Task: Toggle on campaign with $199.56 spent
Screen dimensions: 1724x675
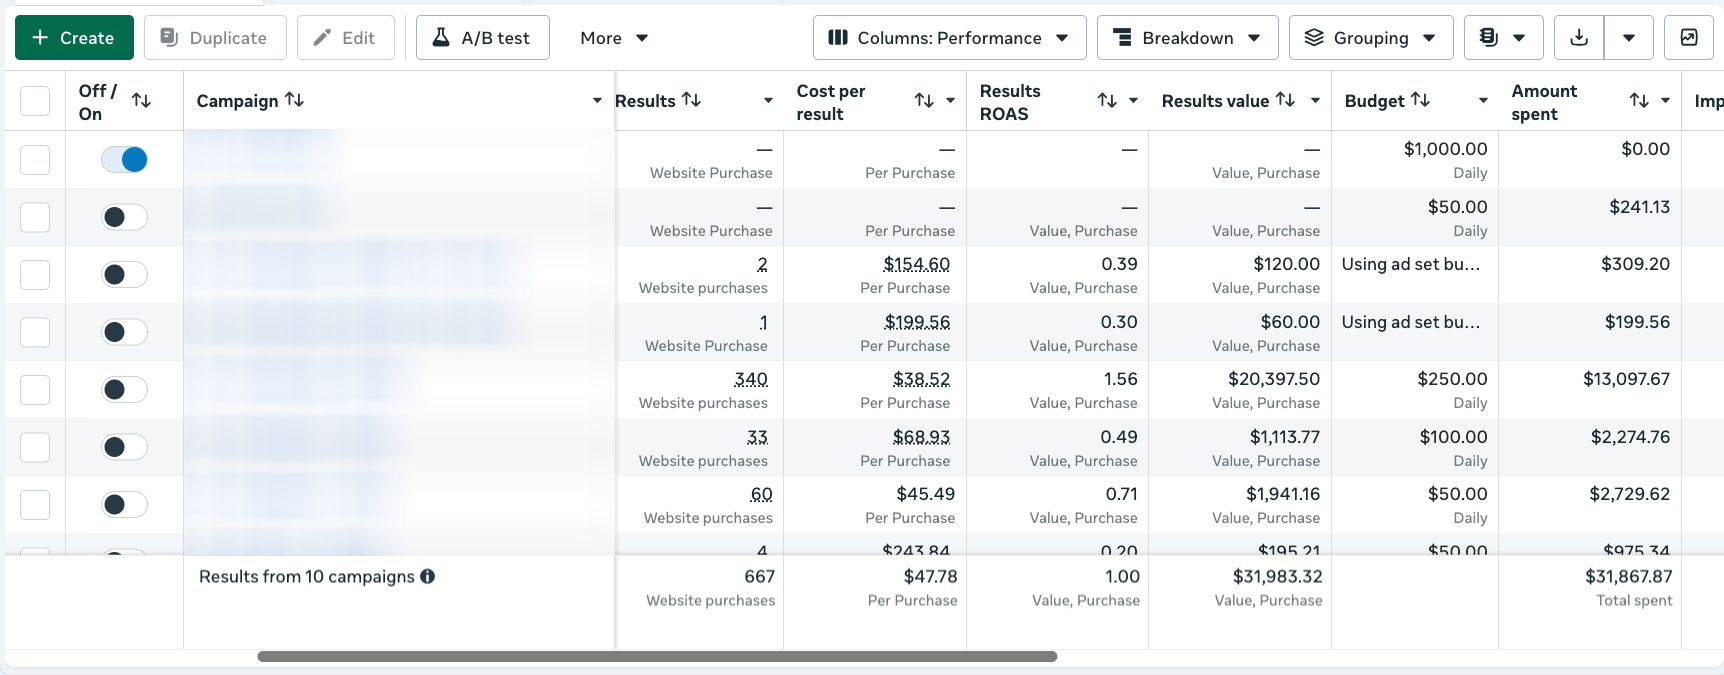Action: (124, 332)
